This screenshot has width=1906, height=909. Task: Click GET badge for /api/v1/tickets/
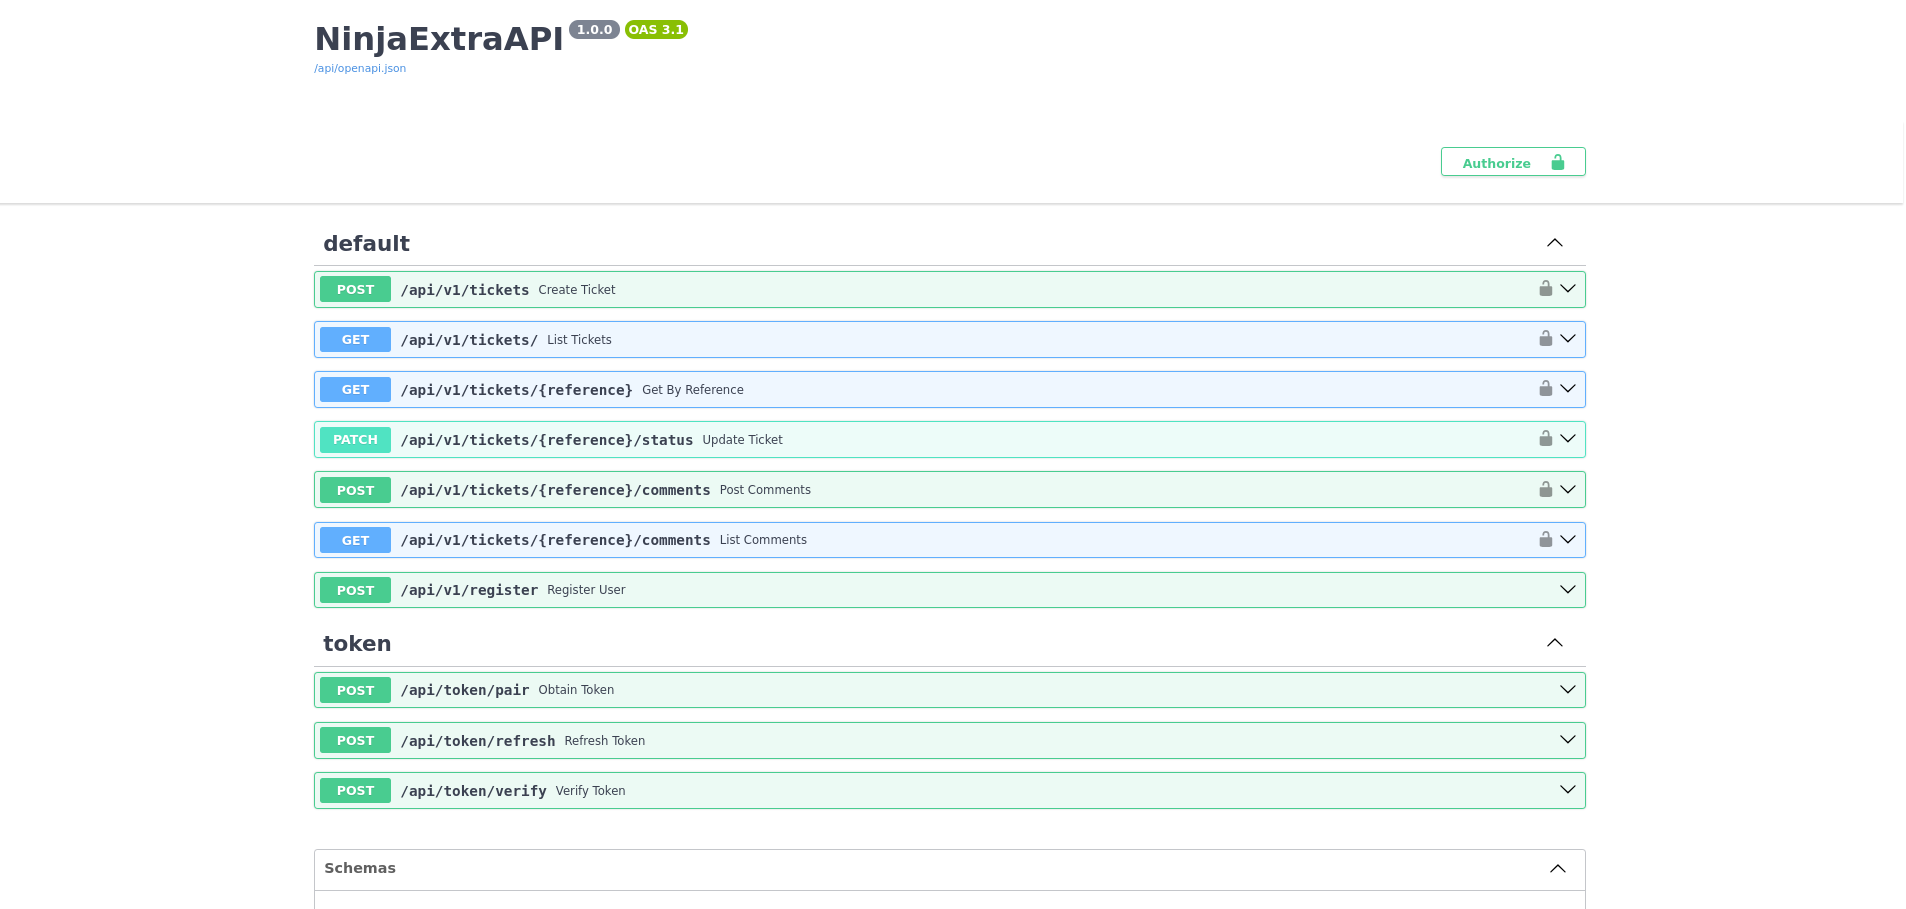(x=355, y=339)
